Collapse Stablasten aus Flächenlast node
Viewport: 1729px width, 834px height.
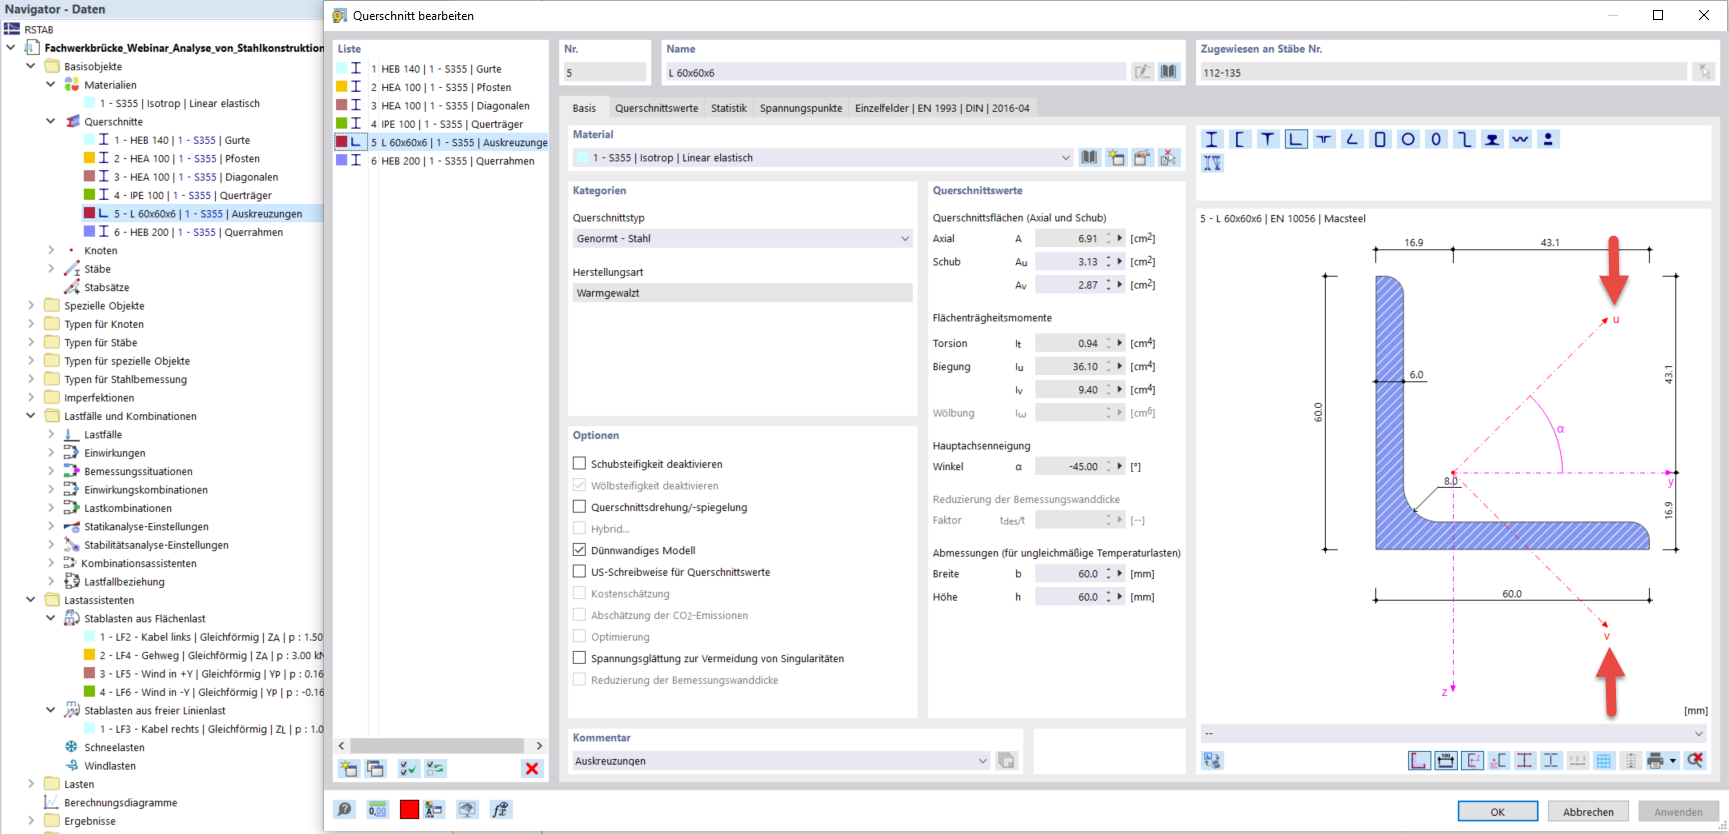51,619
